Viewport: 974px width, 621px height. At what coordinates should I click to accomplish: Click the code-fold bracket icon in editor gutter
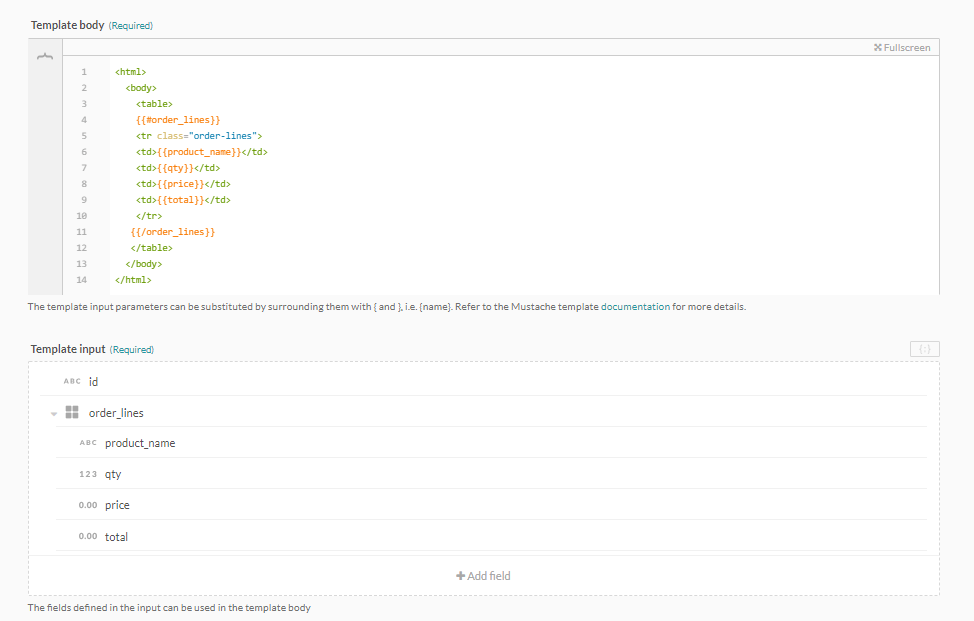tap(45, 57)
